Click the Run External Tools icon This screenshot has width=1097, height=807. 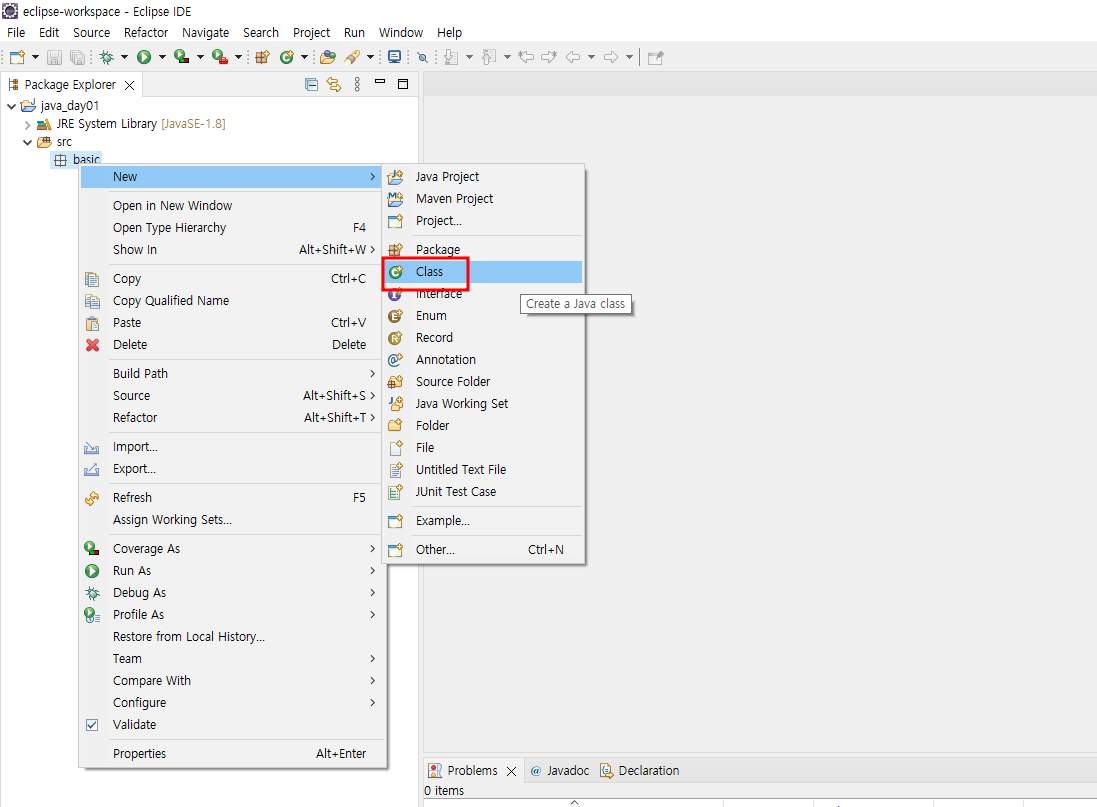(220, 57)
